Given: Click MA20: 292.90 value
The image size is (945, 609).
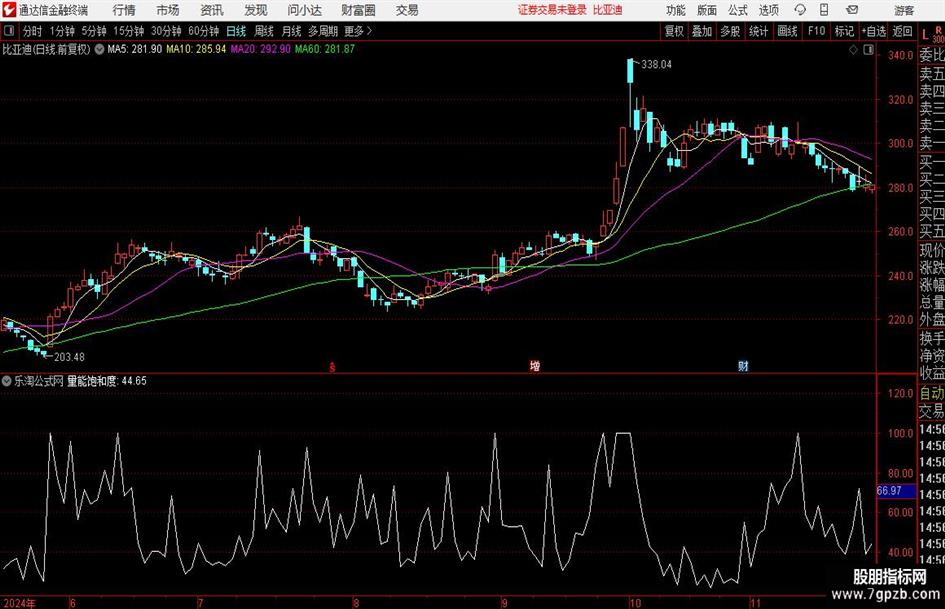Looking at the screenshot, I should (x=260, y=49).
